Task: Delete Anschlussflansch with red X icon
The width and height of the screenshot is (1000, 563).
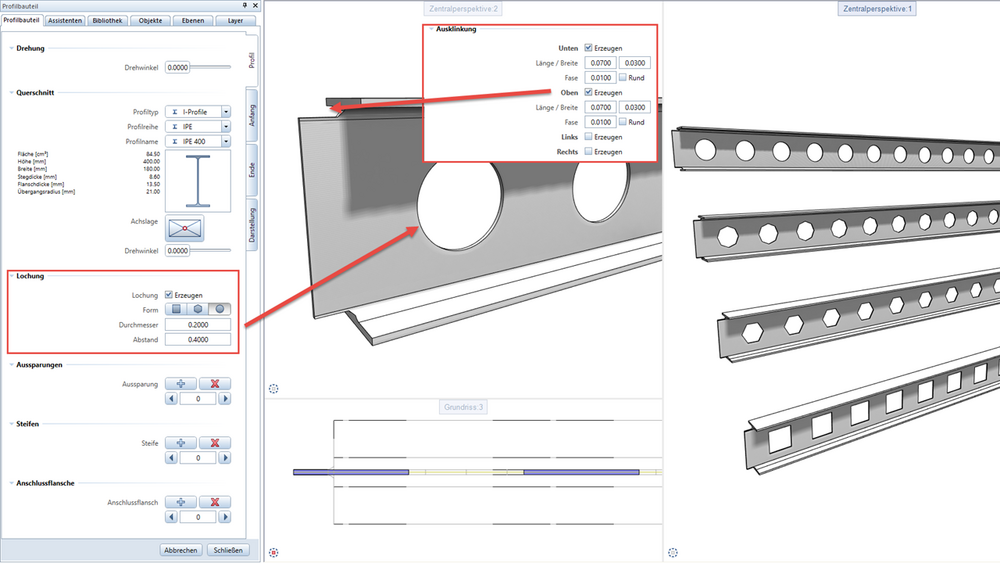Action: pyautogui.click(x=215, y=502)
